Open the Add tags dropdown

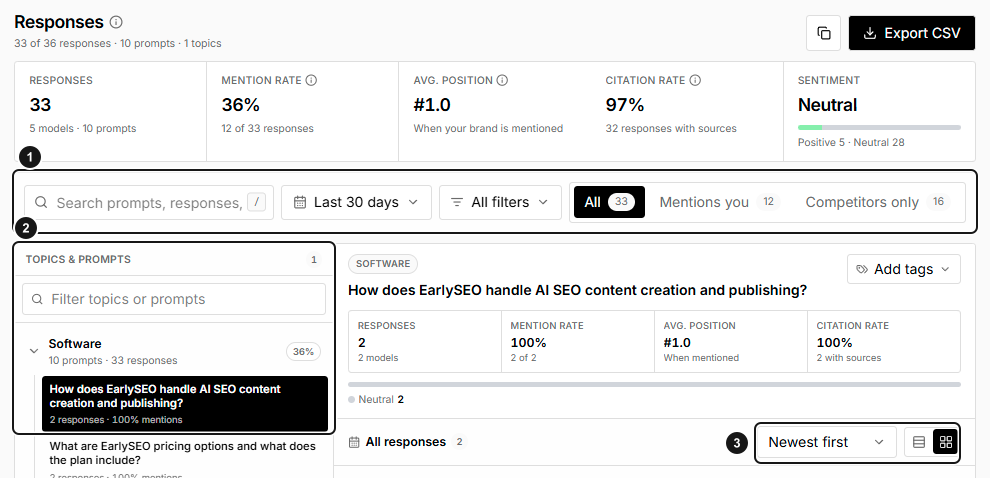pyautogui.click(x=904, y=269)
